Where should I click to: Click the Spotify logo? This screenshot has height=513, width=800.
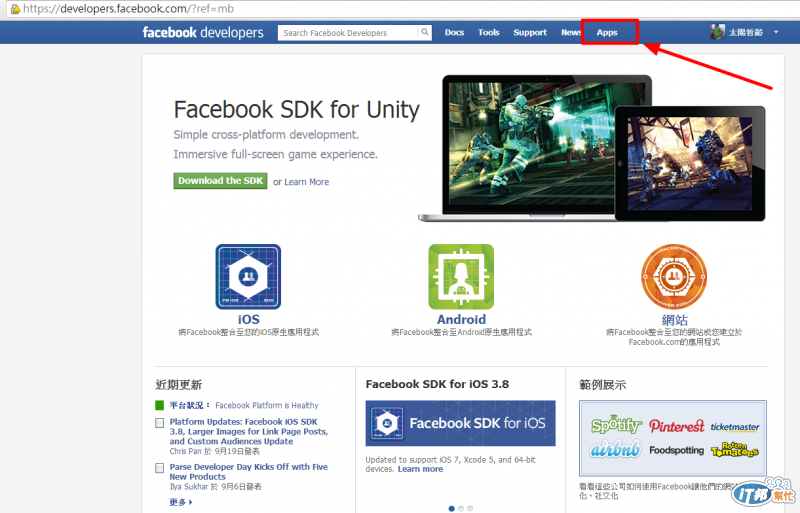[x=616, y=425]
